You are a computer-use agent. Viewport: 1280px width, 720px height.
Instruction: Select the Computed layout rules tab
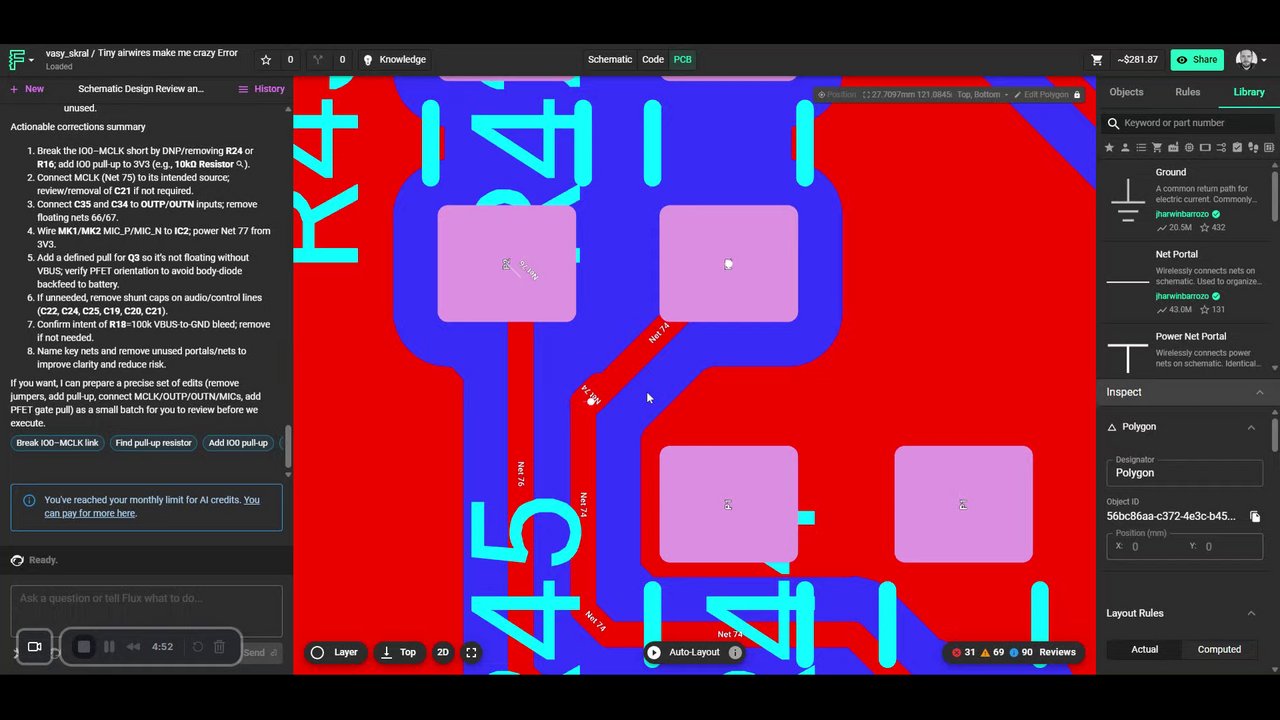[x=1219, y=650]
